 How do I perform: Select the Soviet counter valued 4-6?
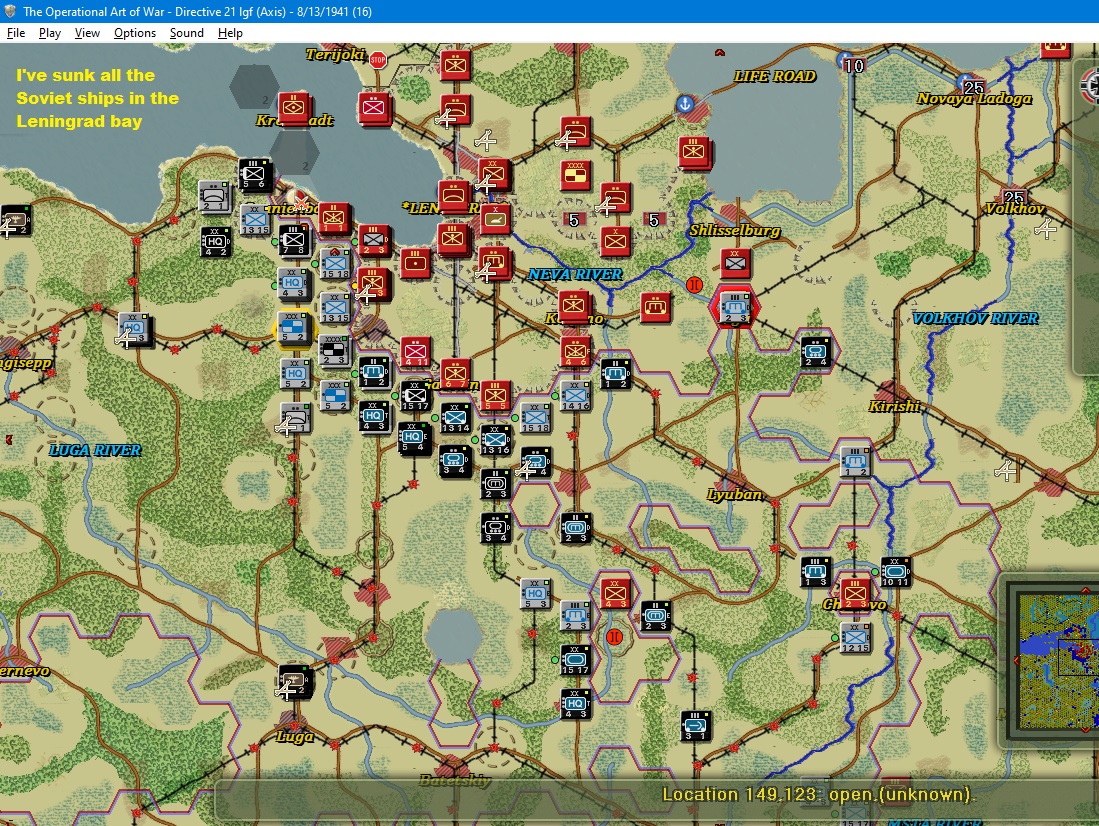(x=575, y=352)
